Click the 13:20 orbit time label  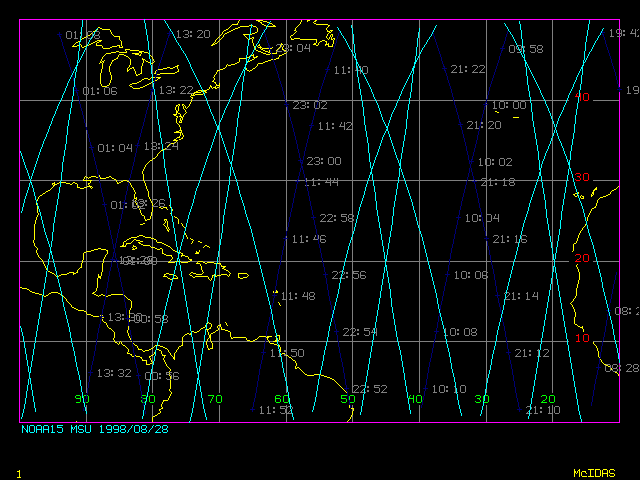193,34
